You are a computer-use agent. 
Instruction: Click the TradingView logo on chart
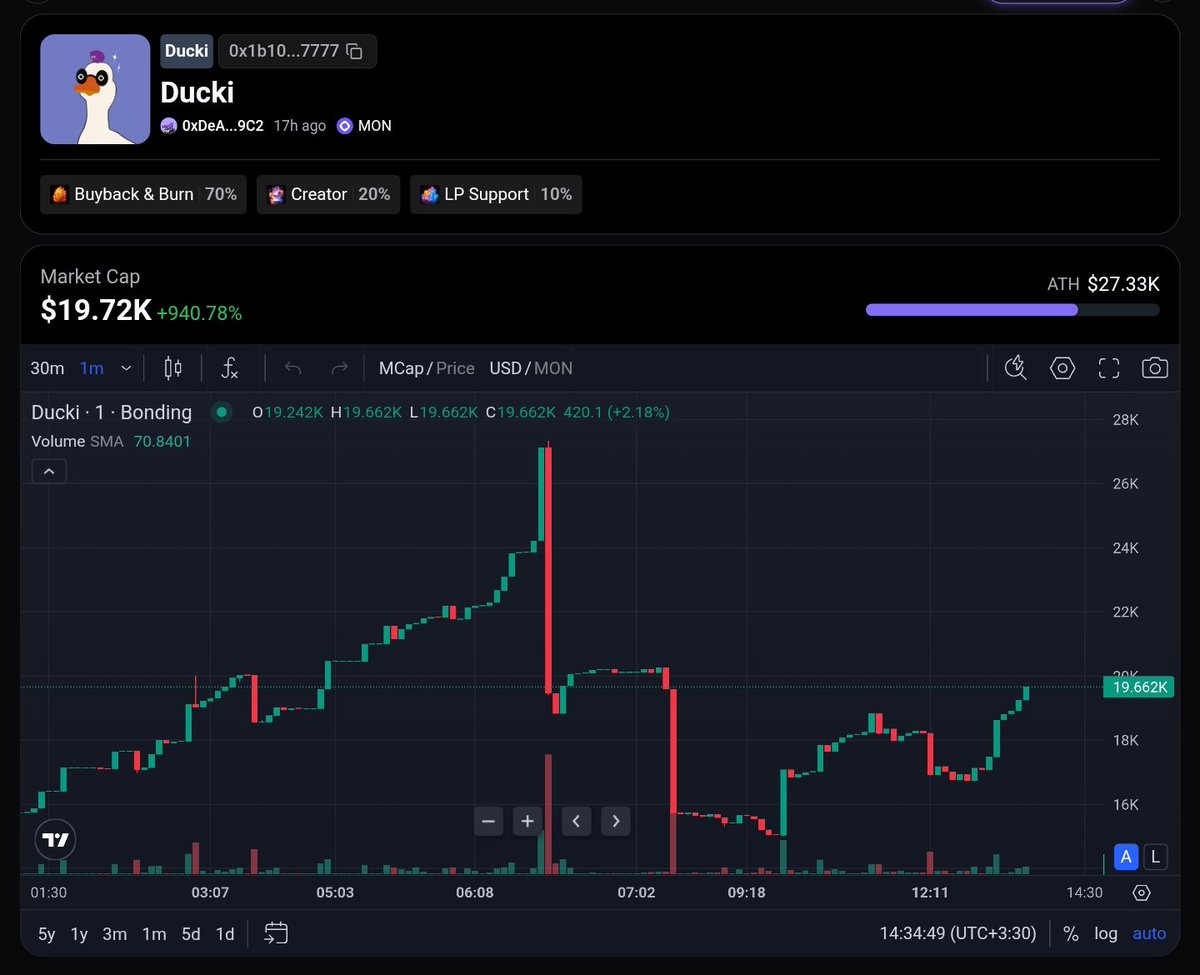tap(56, 840)
